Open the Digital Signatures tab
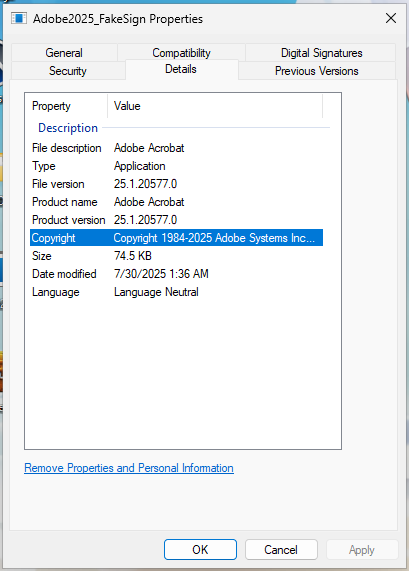 point(321,53)
